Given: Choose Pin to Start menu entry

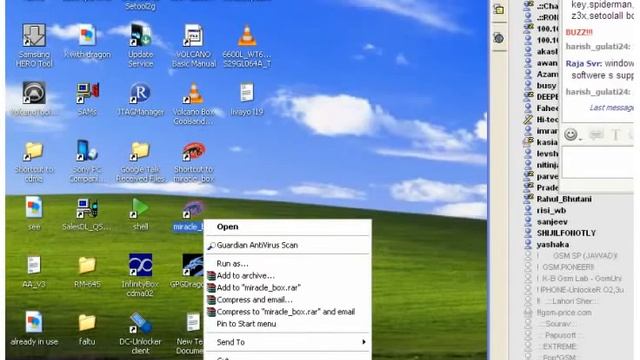Looking at the screenshot, I should [x=287, y=324].
